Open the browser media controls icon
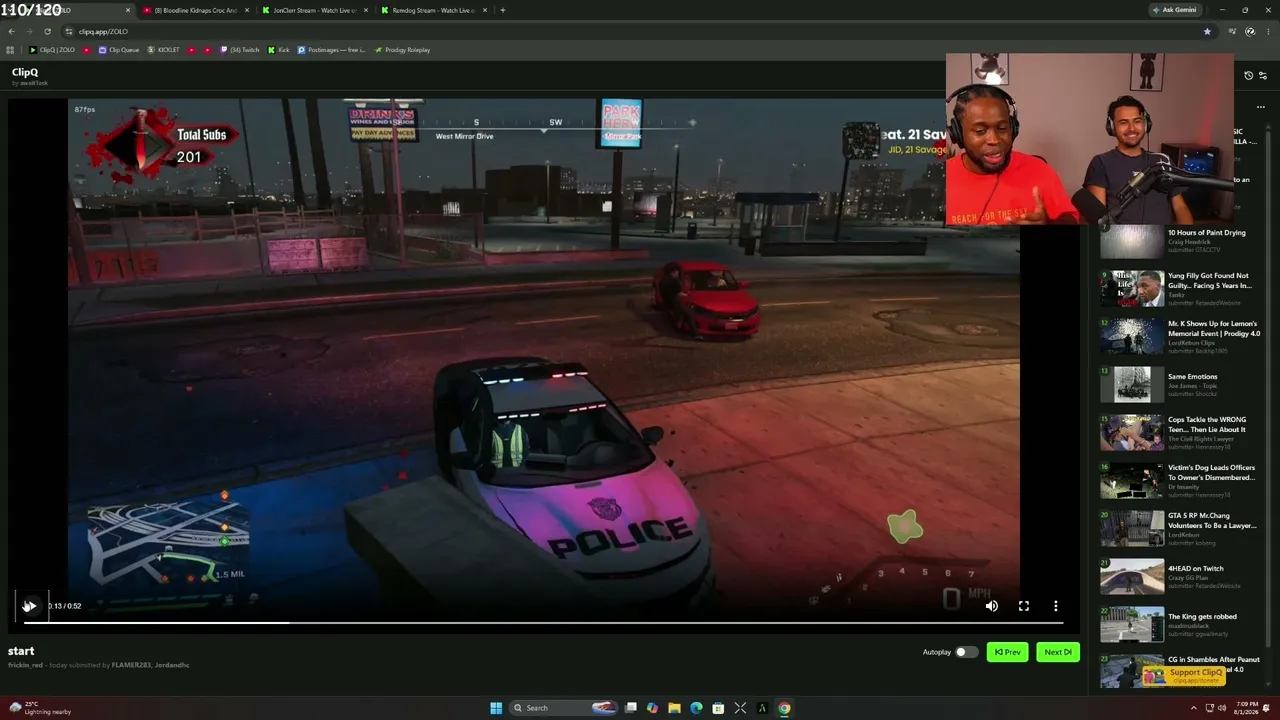 coord(1233,31)
